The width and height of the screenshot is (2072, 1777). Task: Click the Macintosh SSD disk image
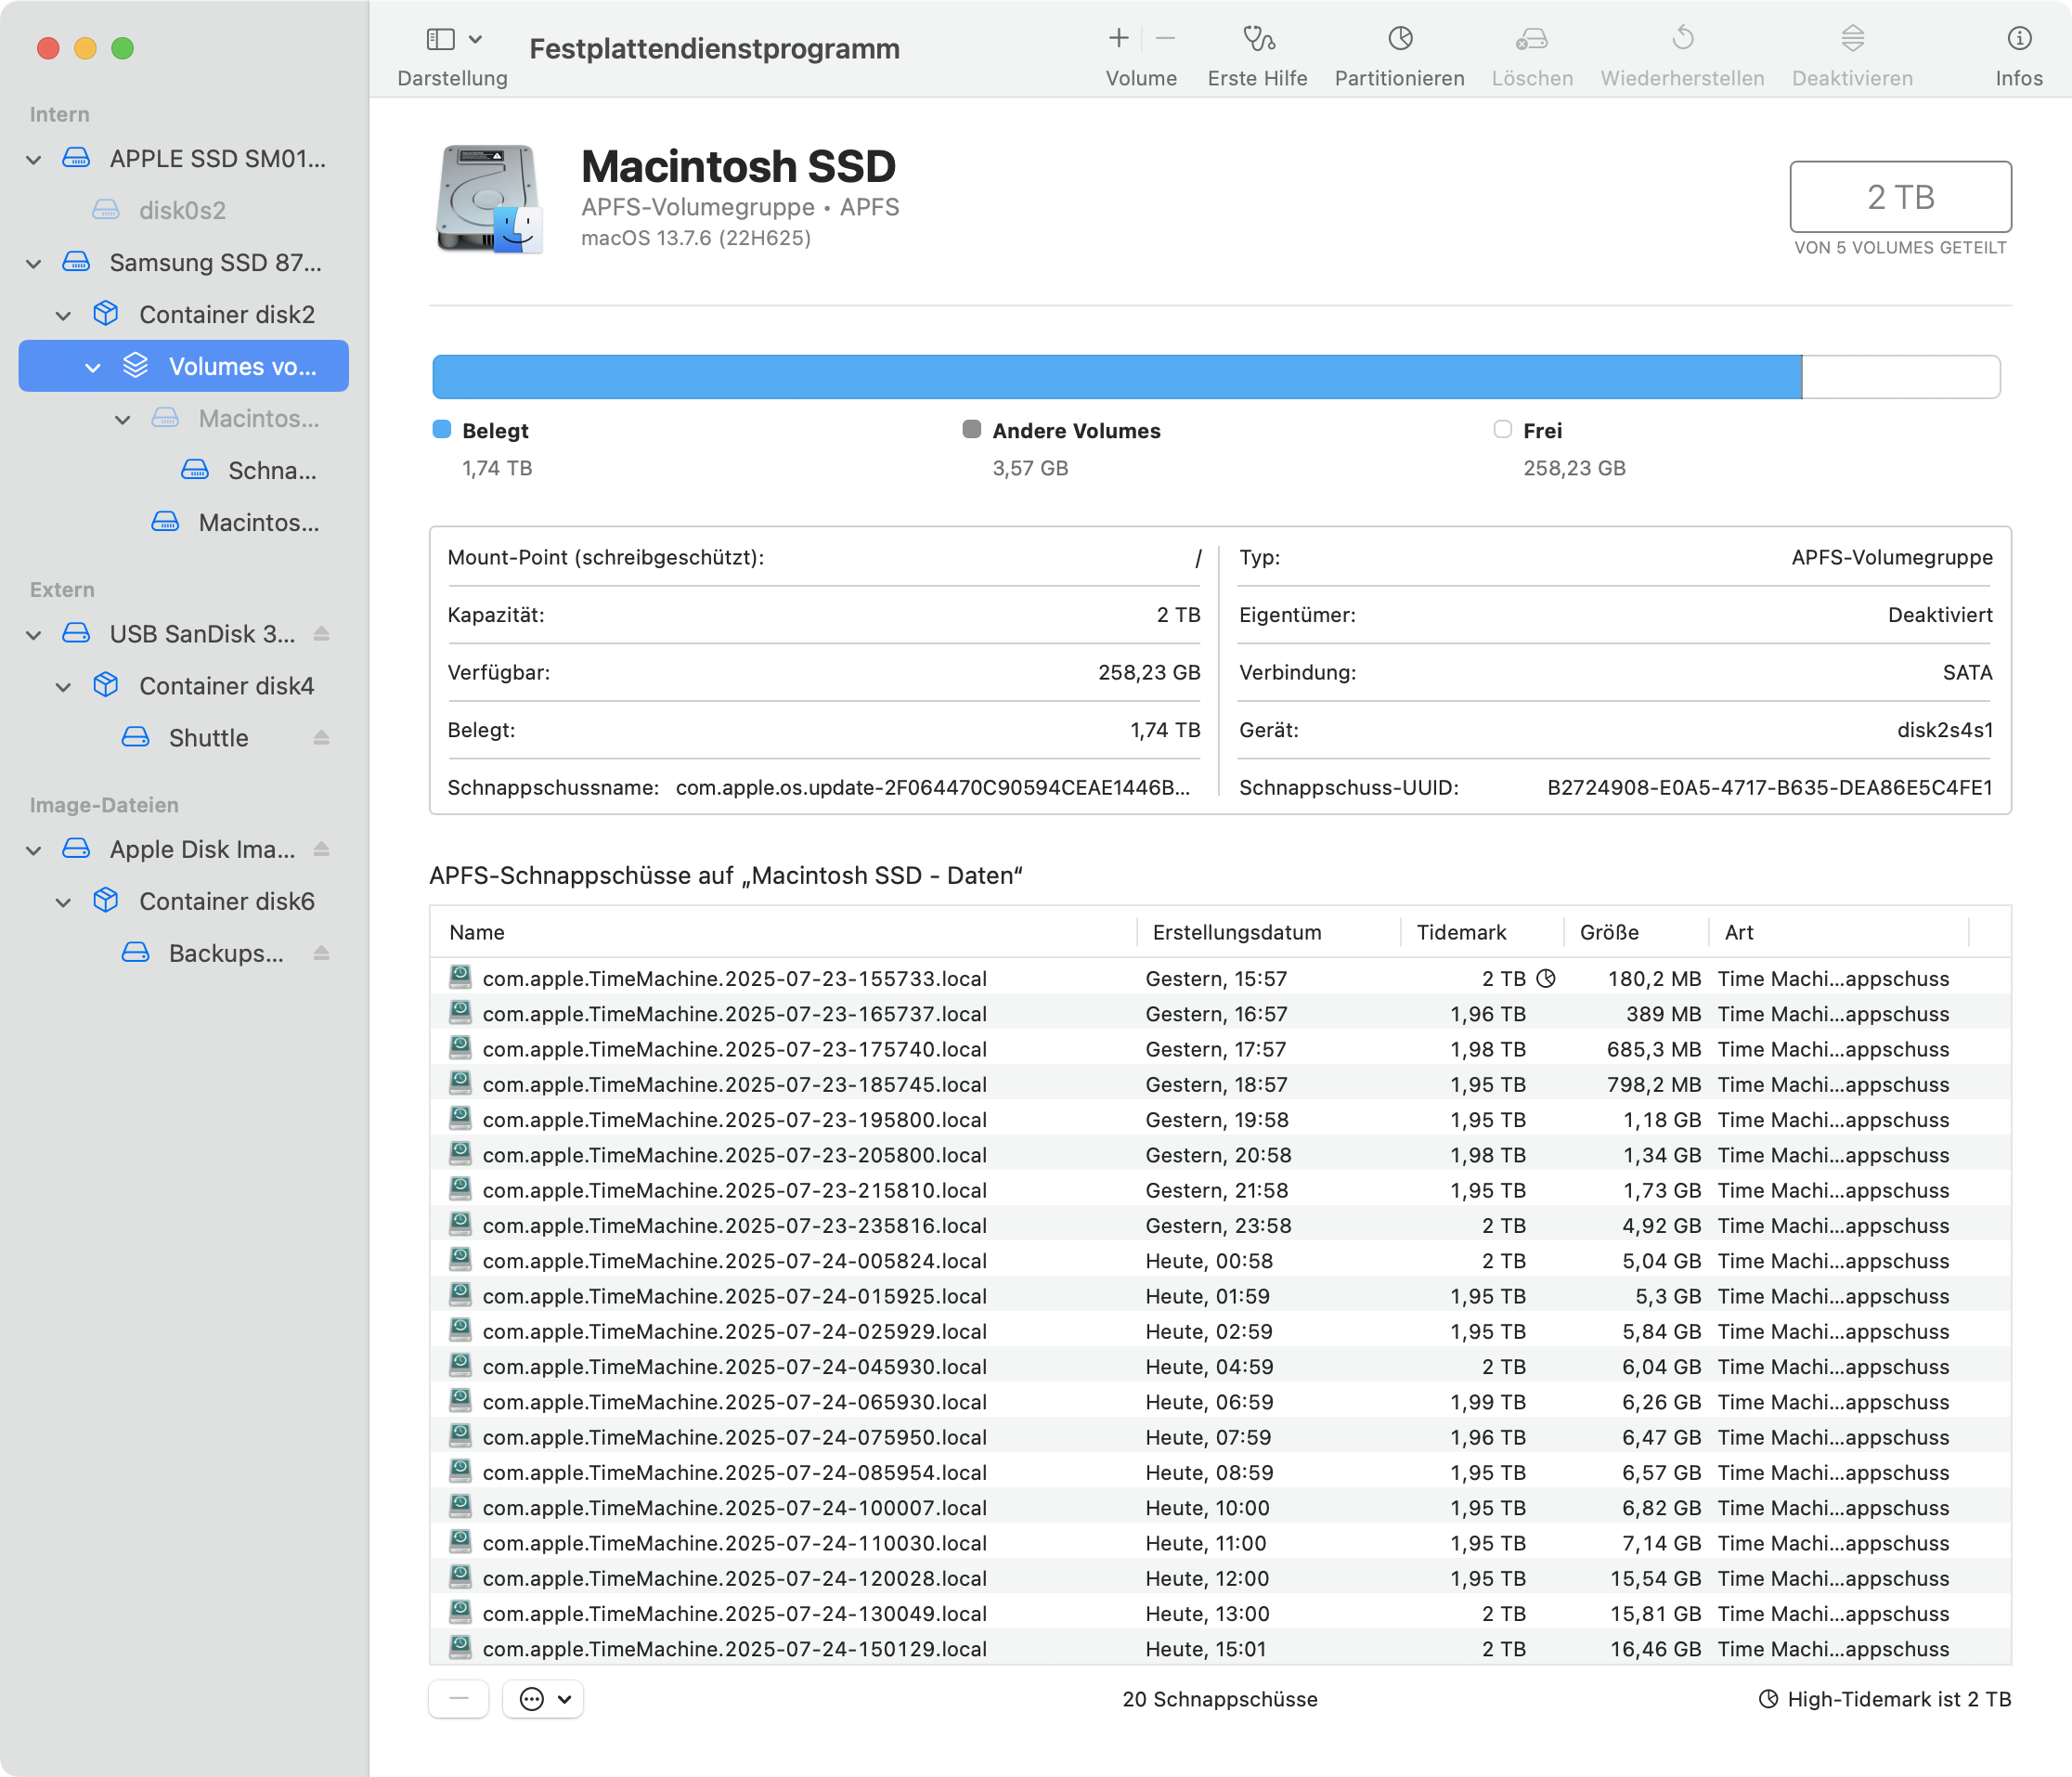(489, 199)
